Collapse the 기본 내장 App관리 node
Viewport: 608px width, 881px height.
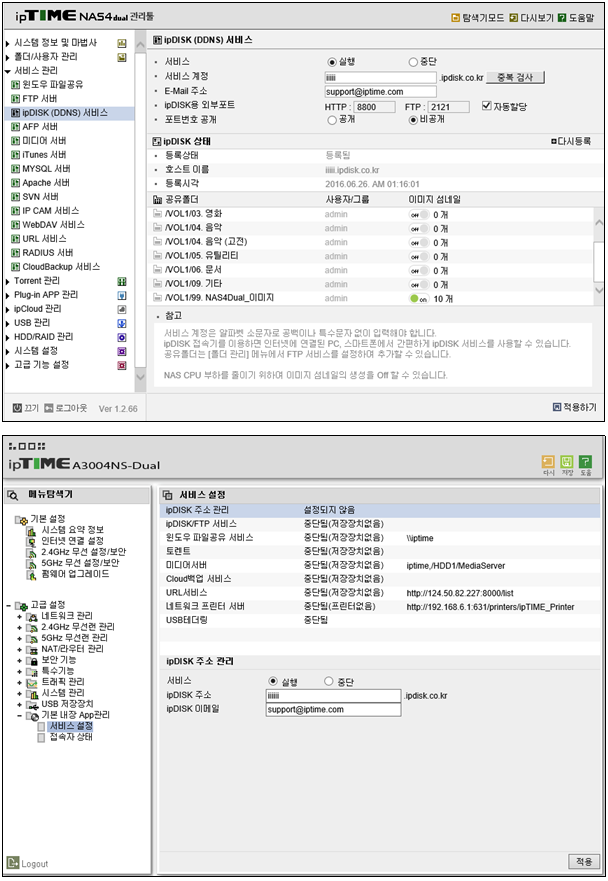[20, 716]
